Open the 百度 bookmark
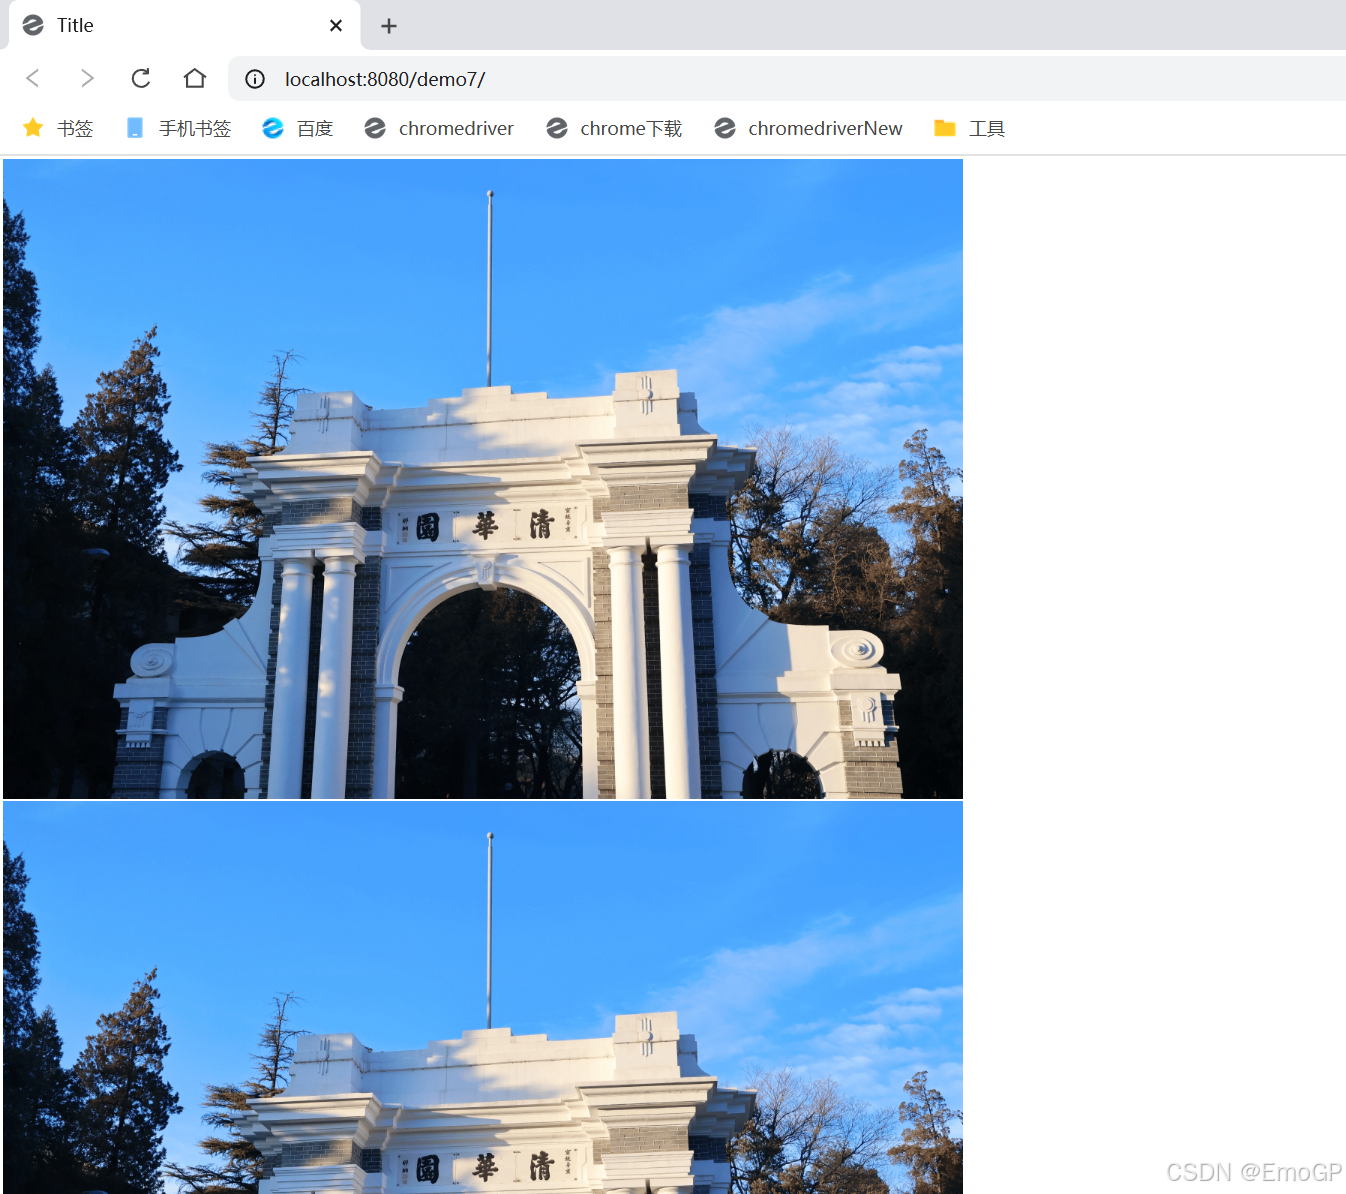The width and height of the screenshot is (1346, 1194). (297, 128)
